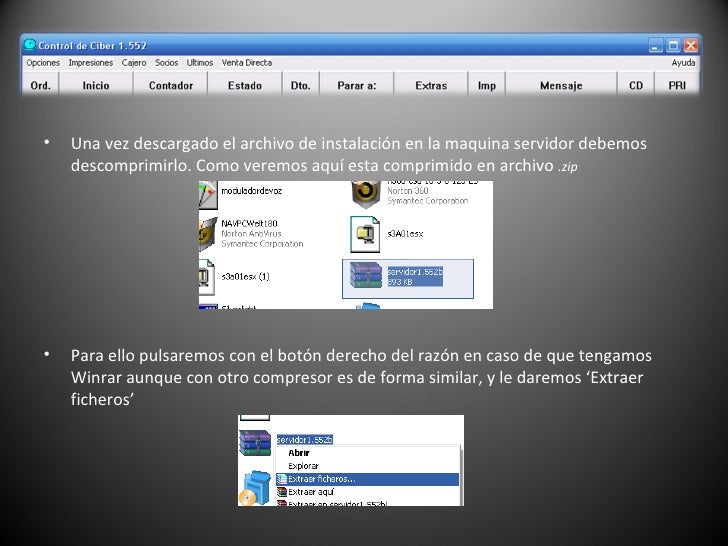728x546 pixels.
Task: Open the Opciones menu
Action: [43, 63]
